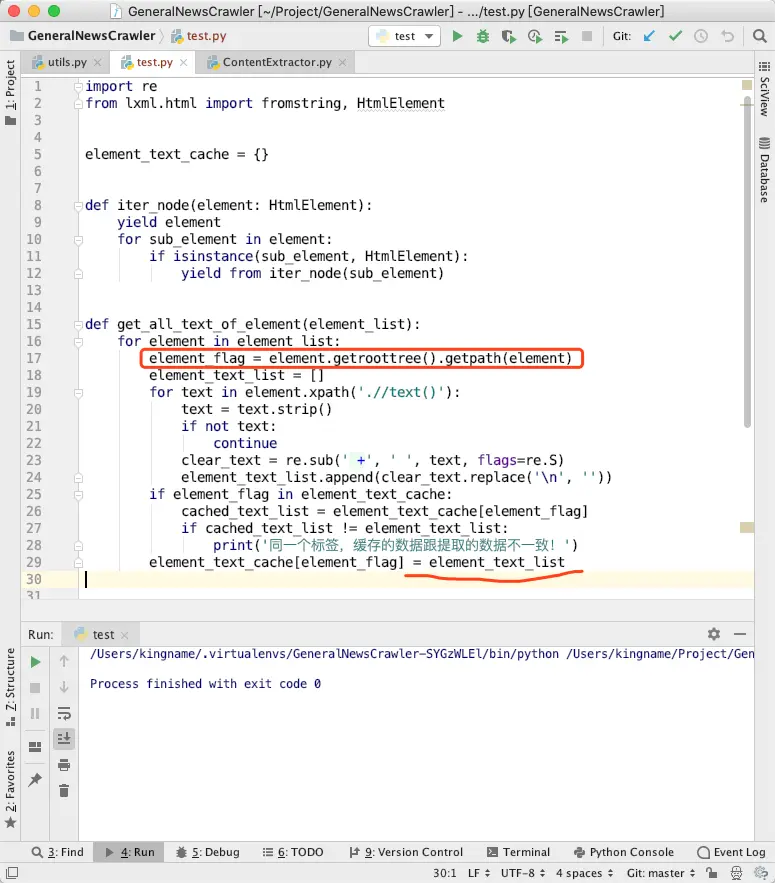Viewport: 775px width, 883px height.
Task: Open concurrency diagram run icon in toolbar
Action: tap(561, 36)
